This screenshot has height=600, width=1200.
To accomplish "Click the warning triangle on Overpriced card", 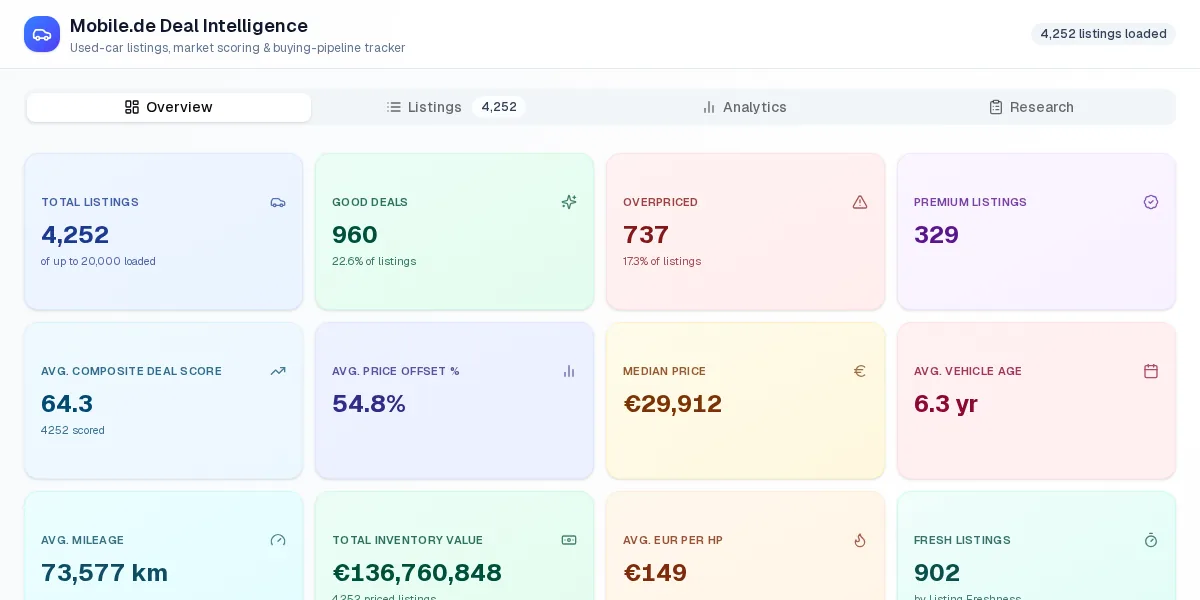I will click(x=860, y=202).
